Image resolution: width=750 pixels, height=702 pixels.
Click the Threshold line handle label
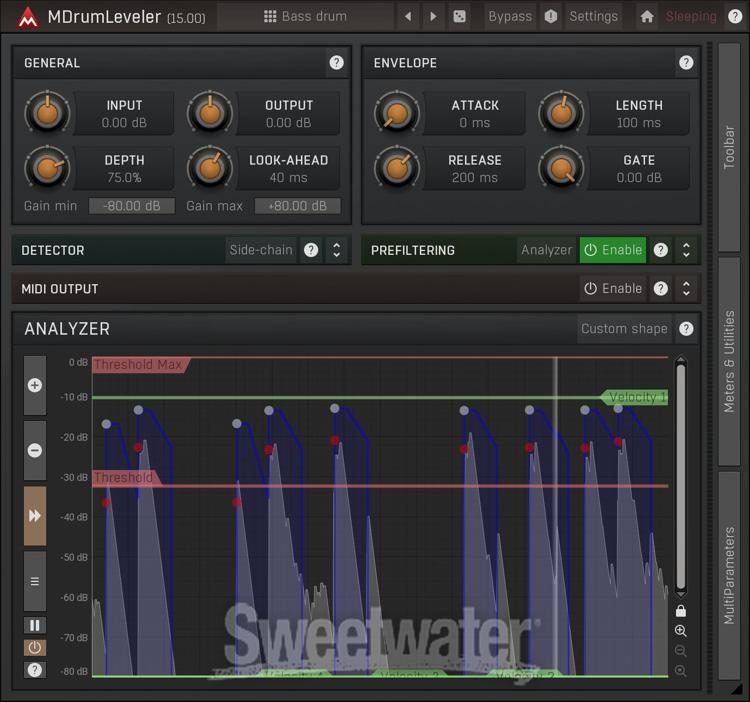(123, 477)
